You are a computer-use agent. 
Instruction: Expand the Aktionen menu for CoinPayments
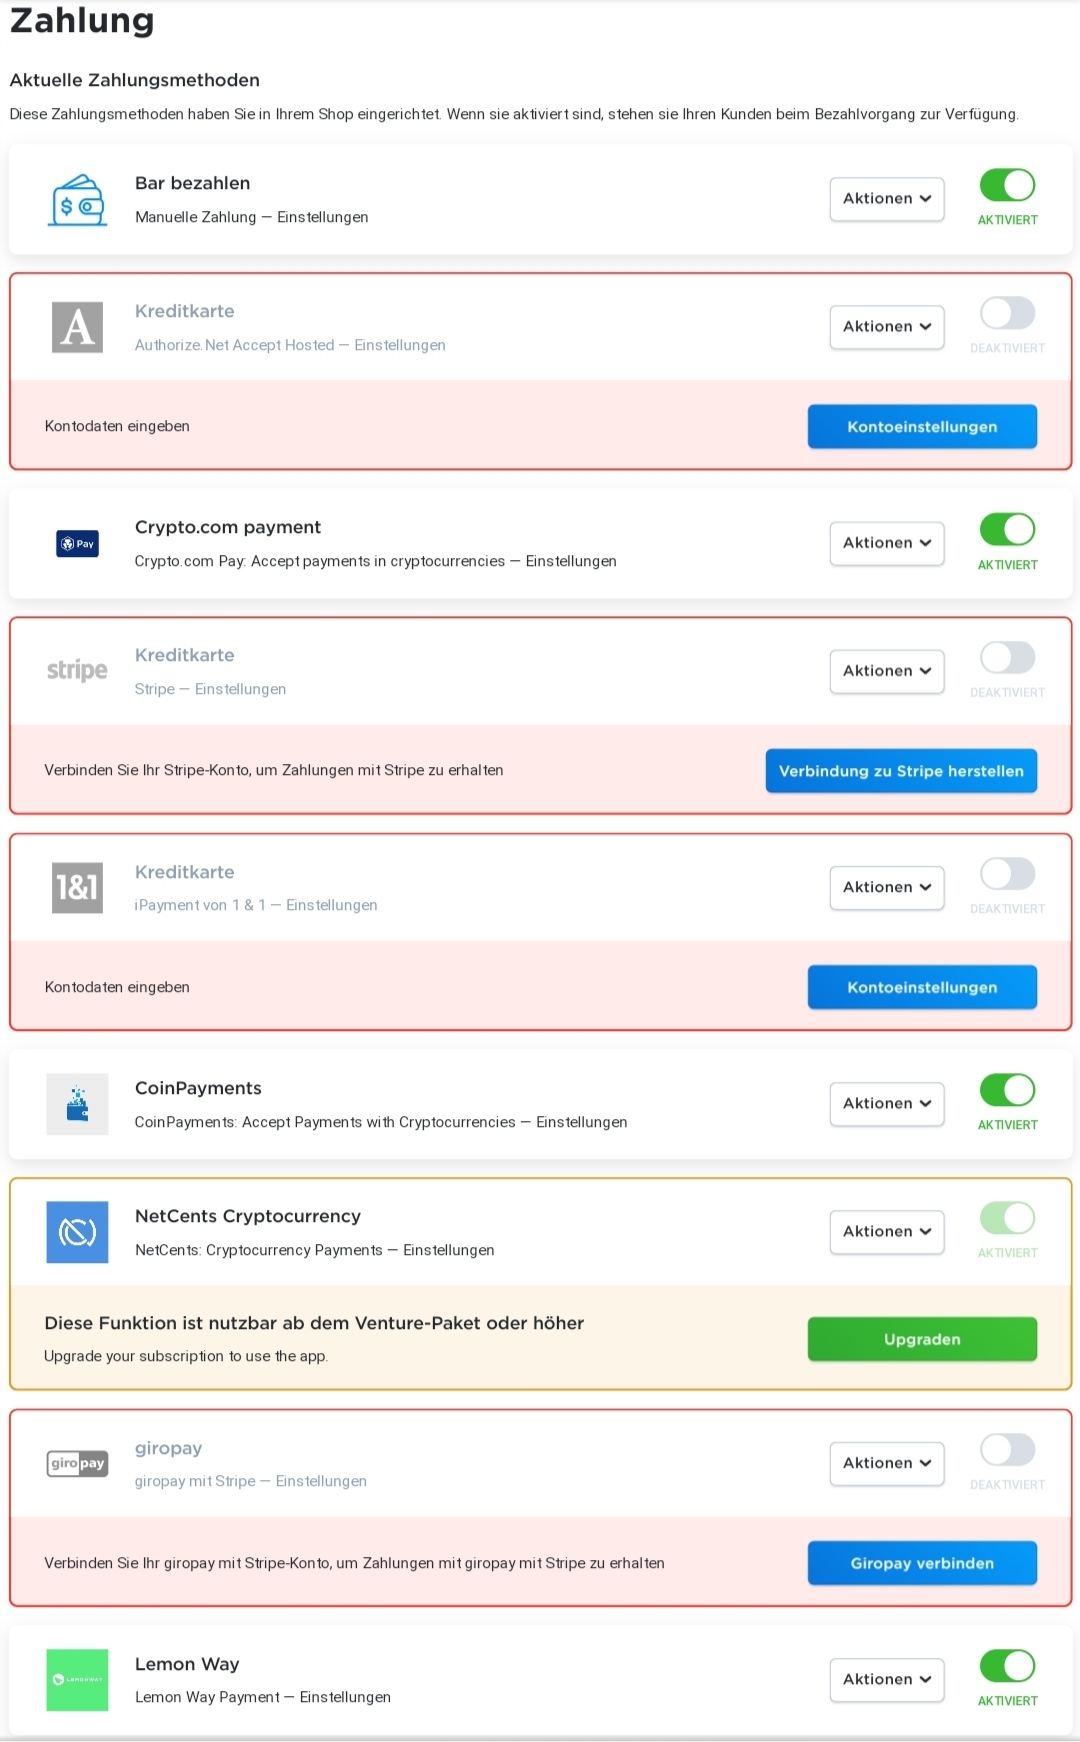pyautogui.click(x=886, y=1103)
